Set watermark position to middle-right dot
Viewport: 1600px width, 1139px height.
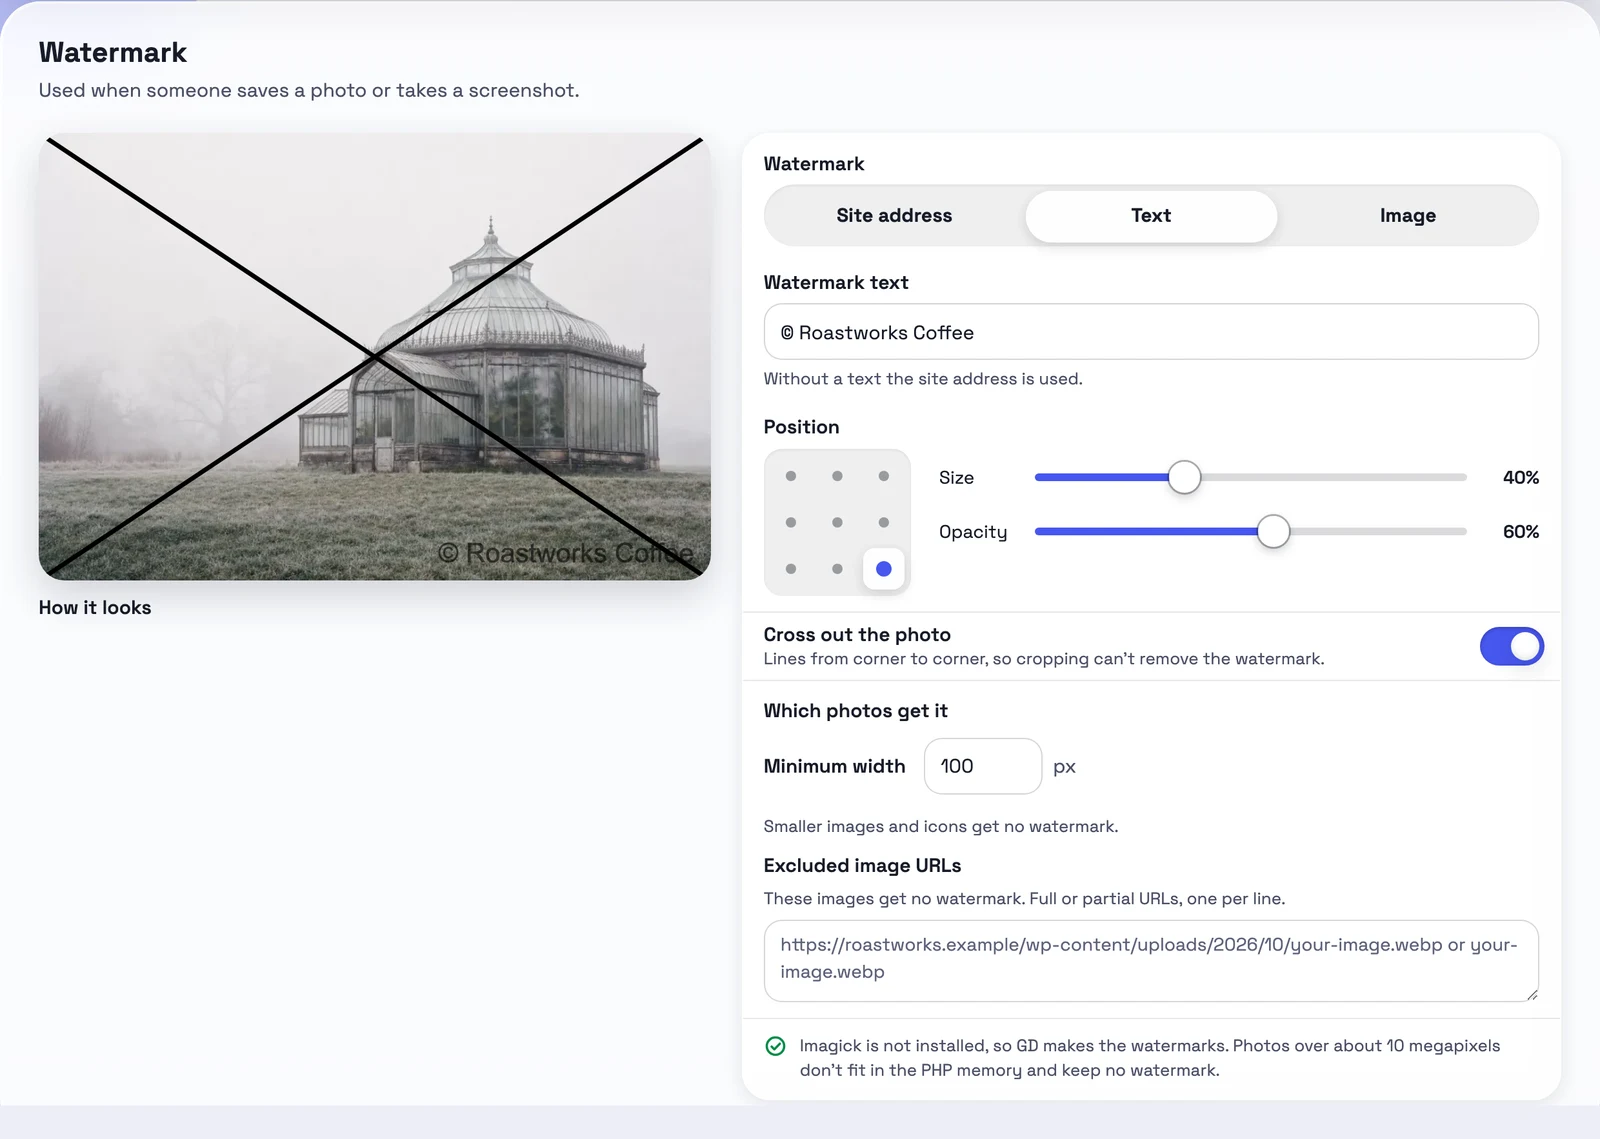pos(884,522)
